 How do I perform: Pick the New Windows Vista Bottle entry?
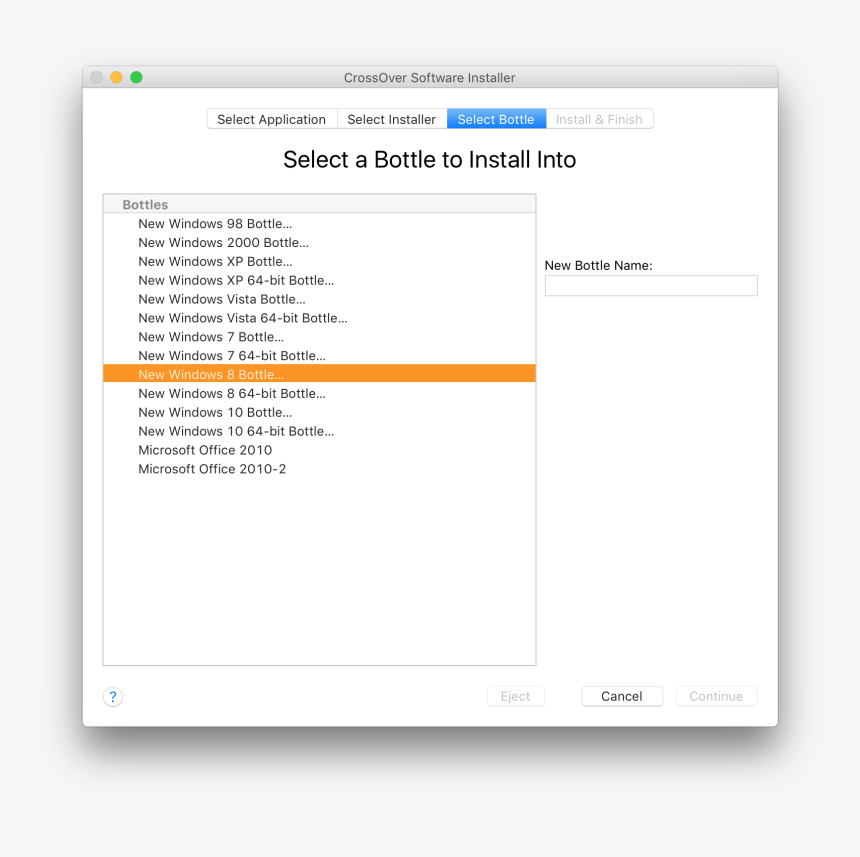pyautogui.click(x=222, y=299)
